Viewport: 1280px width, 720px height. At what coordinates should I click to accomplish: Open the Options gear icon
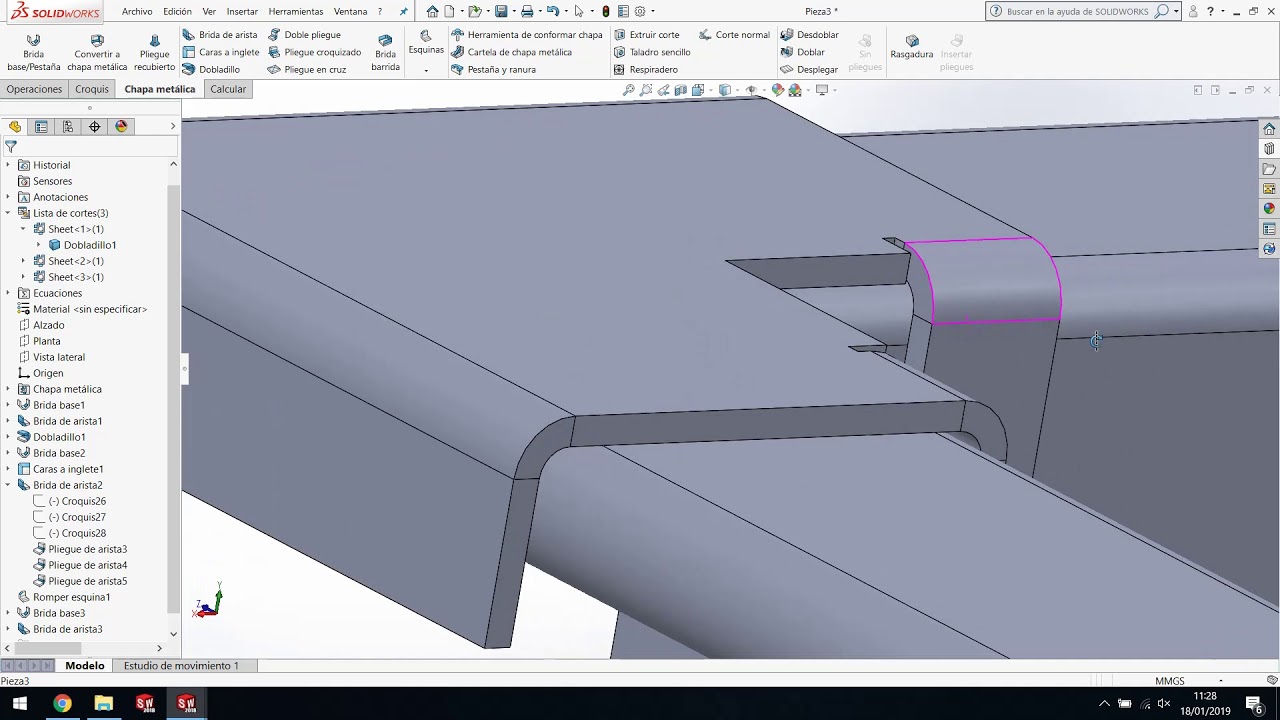click(x=640, y=12)
